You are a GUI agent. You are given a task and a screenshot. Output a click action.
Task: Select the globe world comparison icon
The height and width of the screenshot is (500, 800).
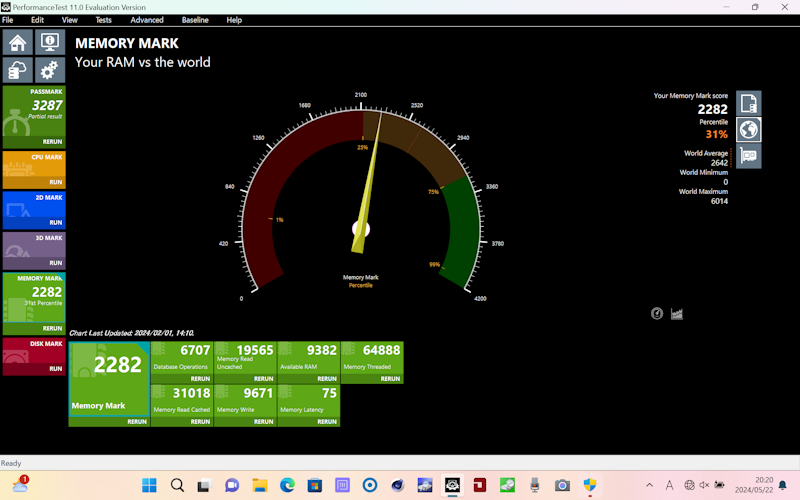(748, 130)
